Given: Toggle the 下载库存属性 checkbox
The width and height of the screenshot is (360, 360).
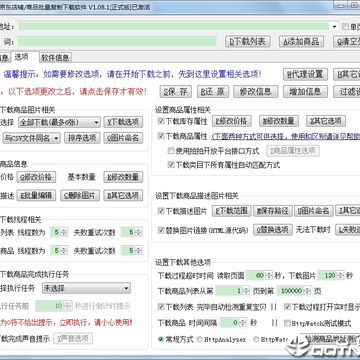Looking at the screenshot, I should click(x=161, y=121).
